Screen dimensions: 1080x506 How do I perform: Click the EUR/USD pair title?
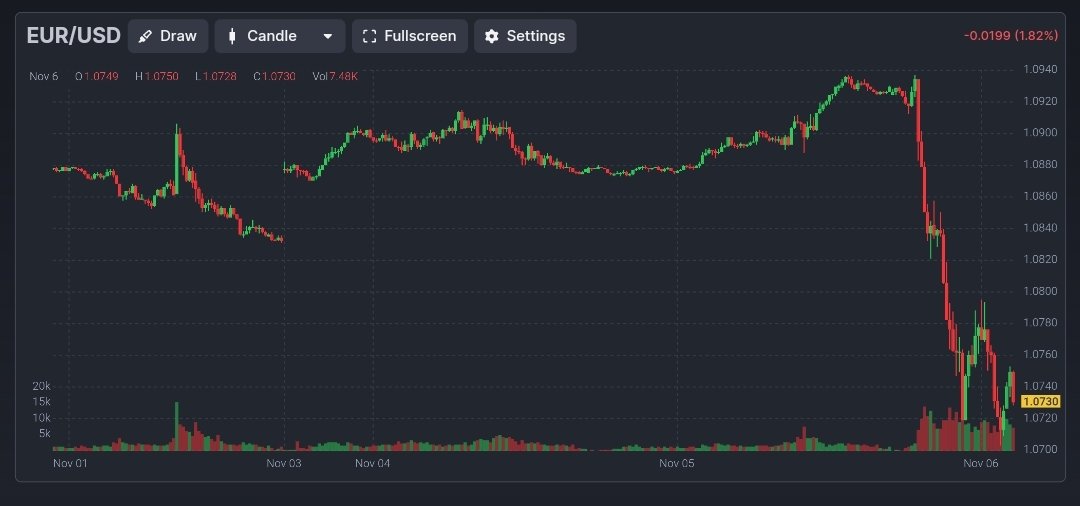[x=74, y=36]
